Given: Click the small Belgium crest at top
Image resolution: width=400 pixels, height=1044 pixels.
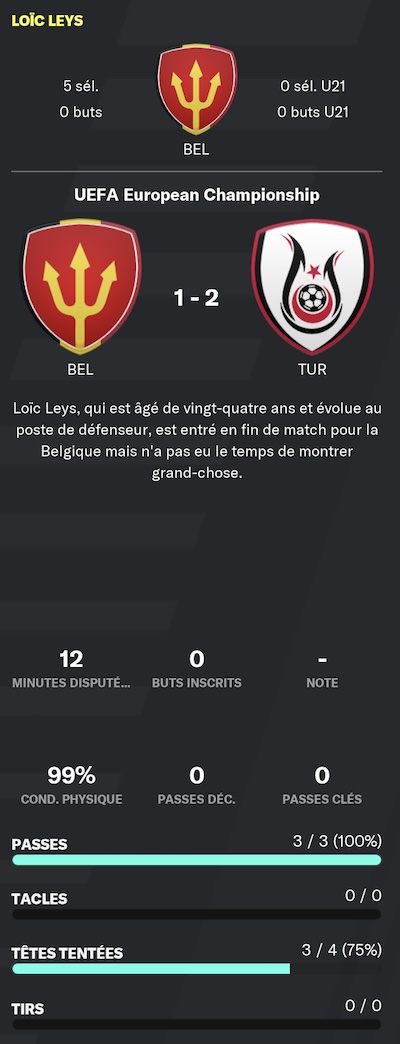Looking at the screenshot, I should point(196,89).
